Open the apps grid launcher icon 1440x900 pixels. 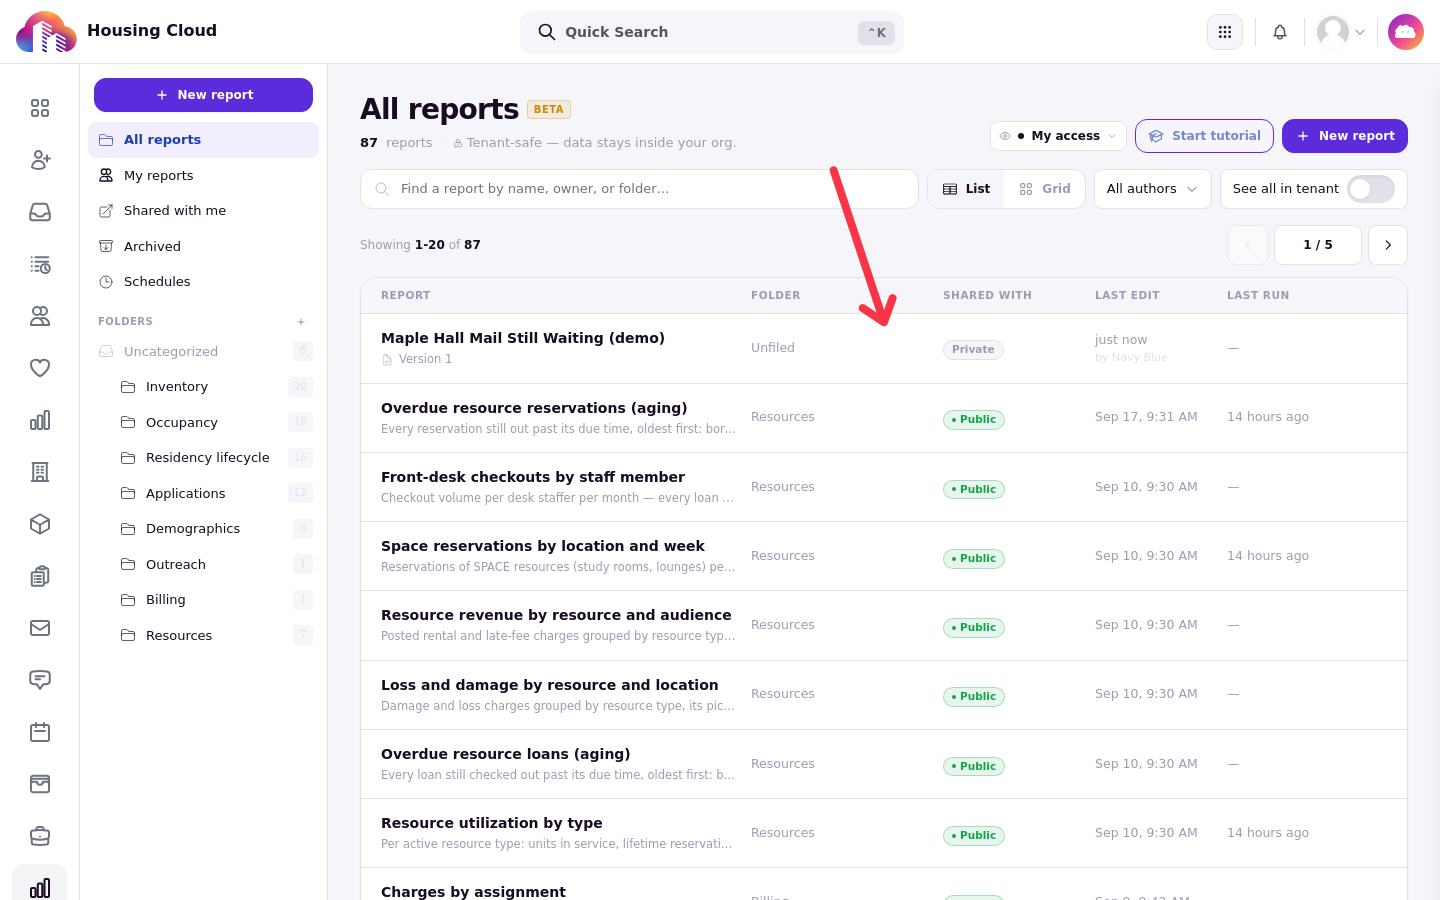click(x=1225, y=32)
